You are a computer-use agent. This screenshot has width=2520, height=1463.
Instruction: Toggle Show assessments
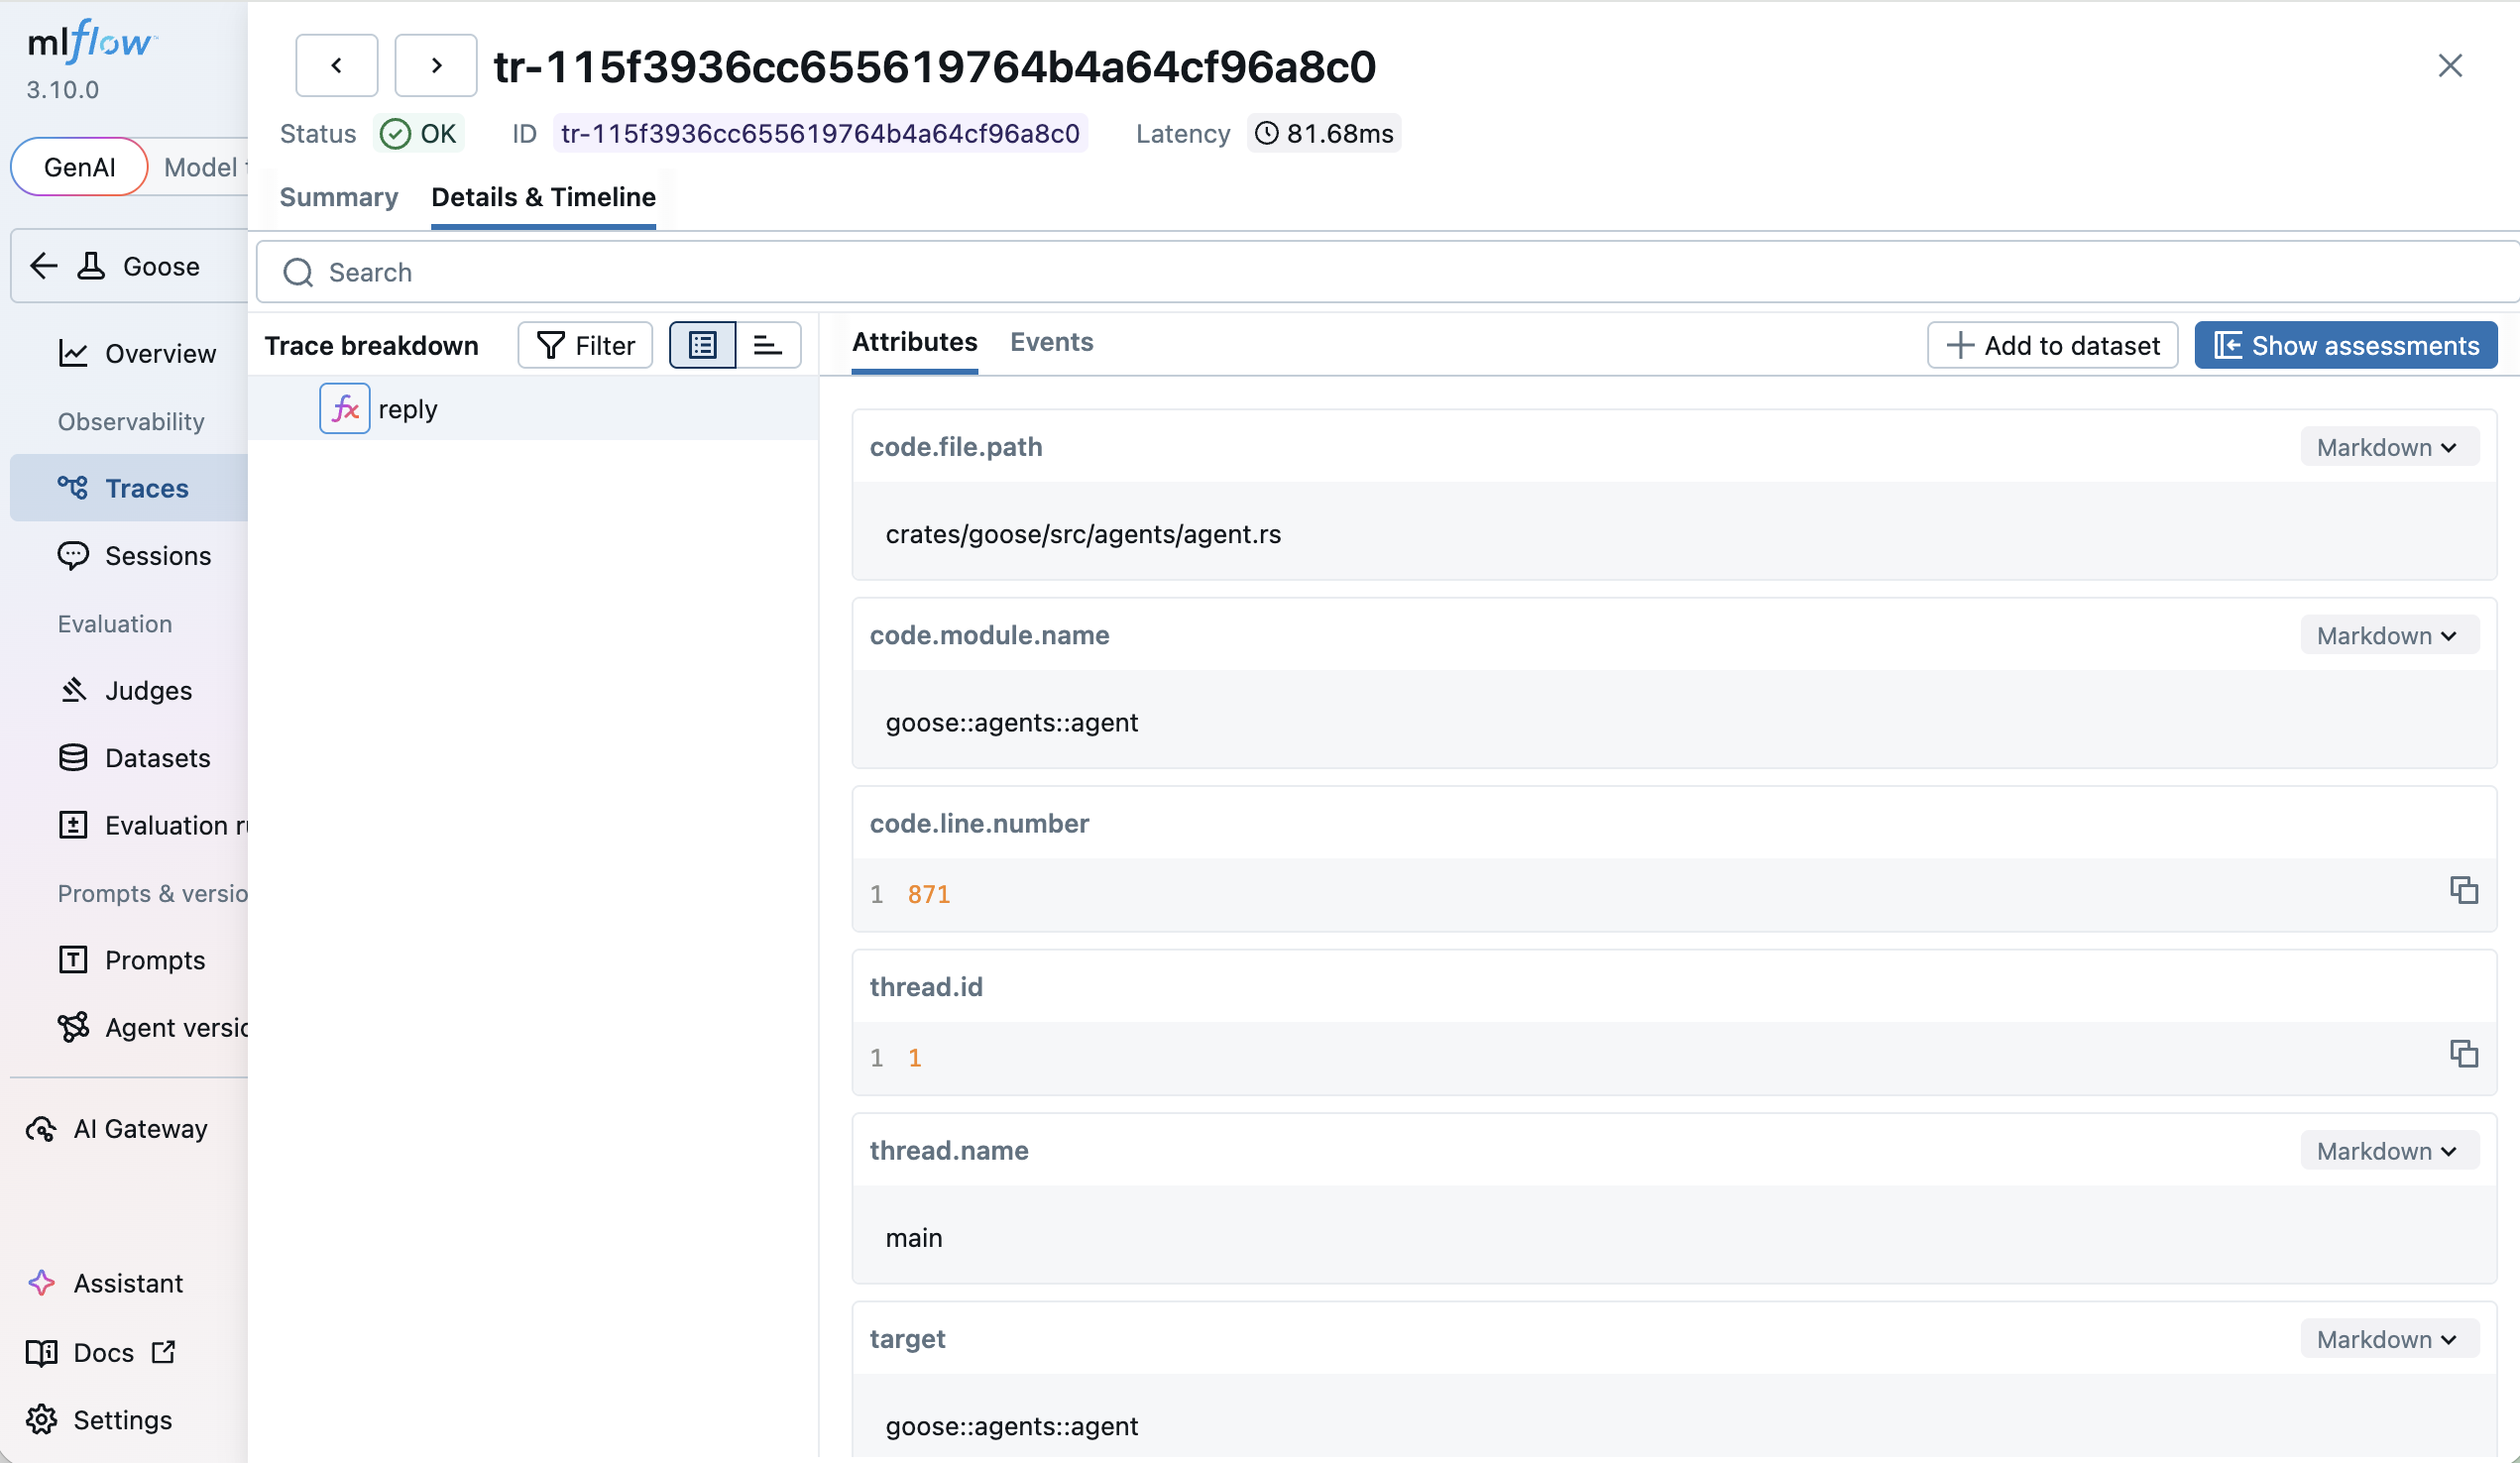(x=2345, y=344)
